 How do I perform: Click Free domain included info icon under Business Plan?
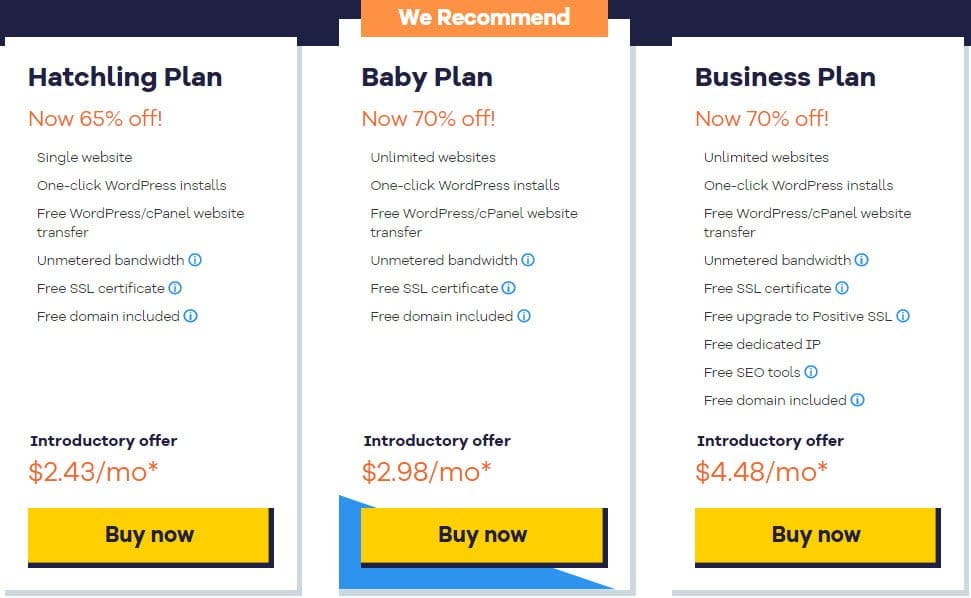click(857, 400)
